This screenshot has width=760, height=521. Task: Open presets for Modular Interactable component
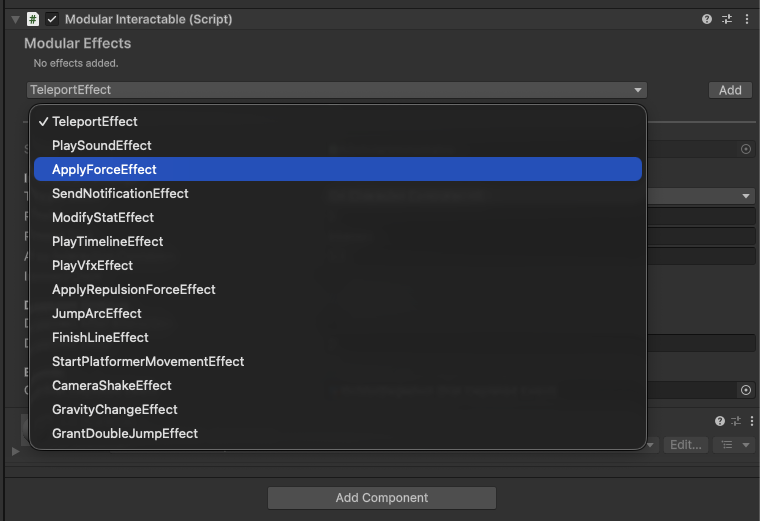pos(727,19)
